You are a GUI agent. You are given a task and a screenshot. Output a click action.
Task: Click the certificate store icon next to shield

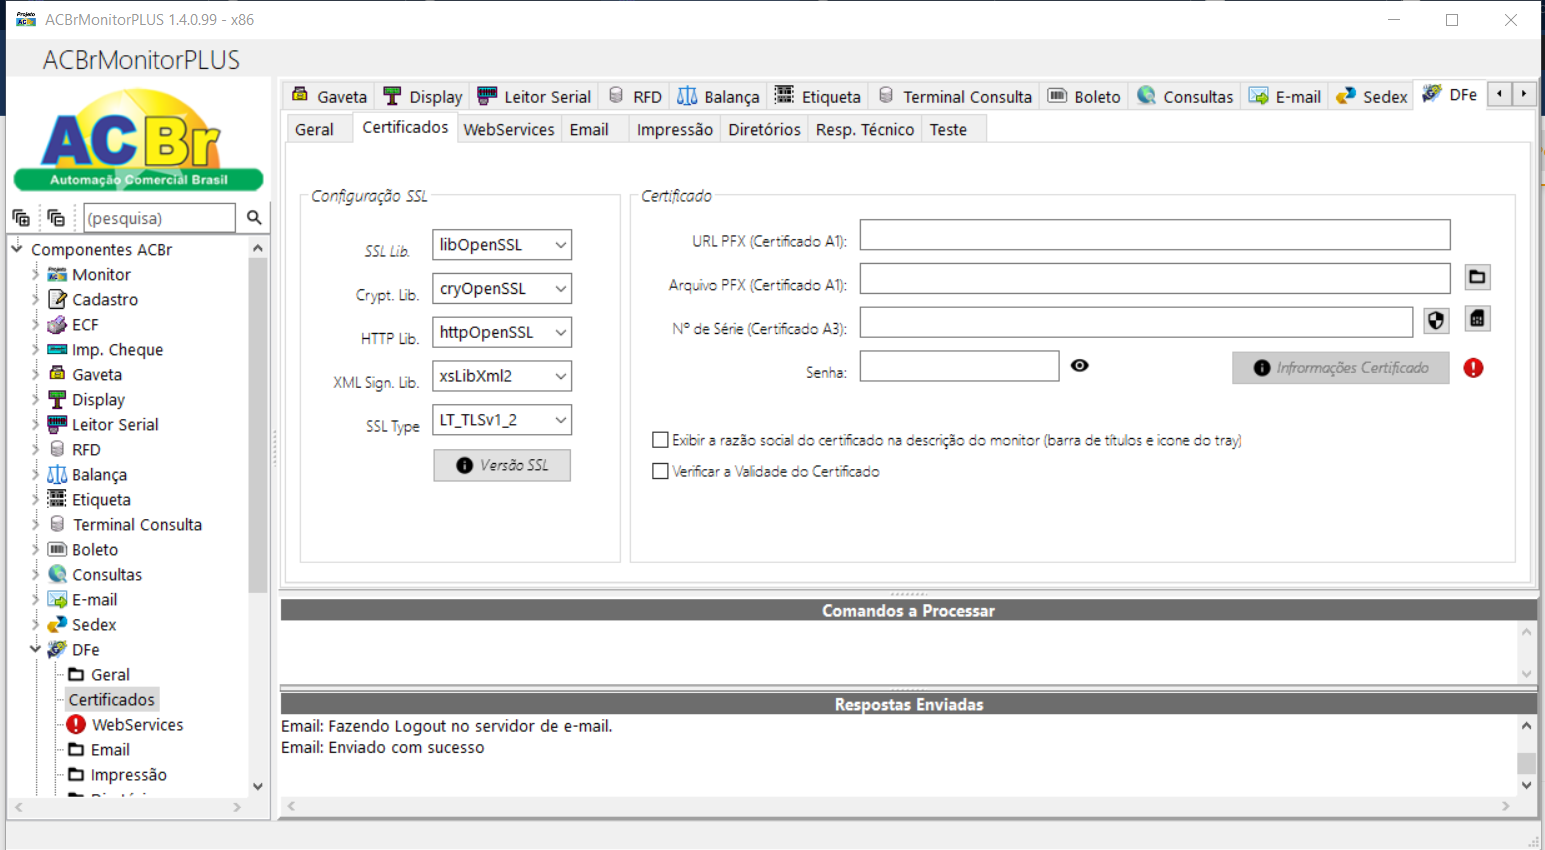pyautogui.click(x=1477, y=319)
